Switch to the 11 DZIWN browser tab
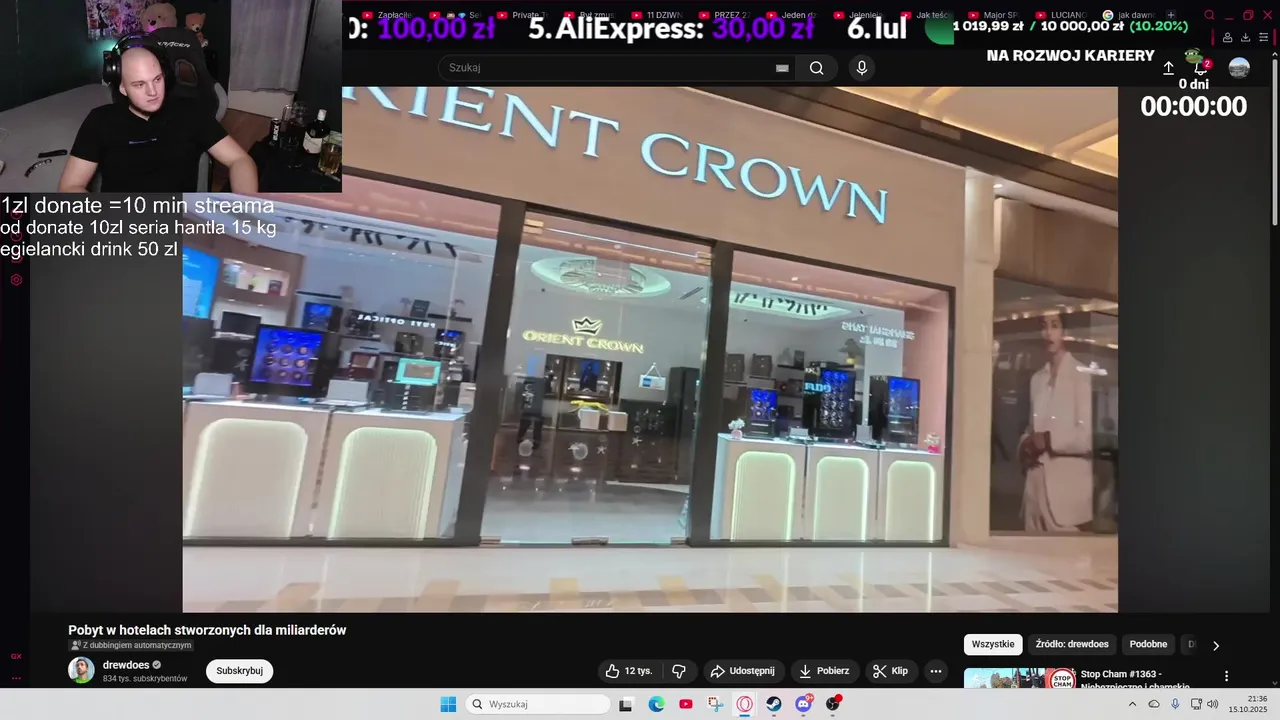Viewport: 1280px width, 720px height. pyautogui.click(x=657, y=15)
